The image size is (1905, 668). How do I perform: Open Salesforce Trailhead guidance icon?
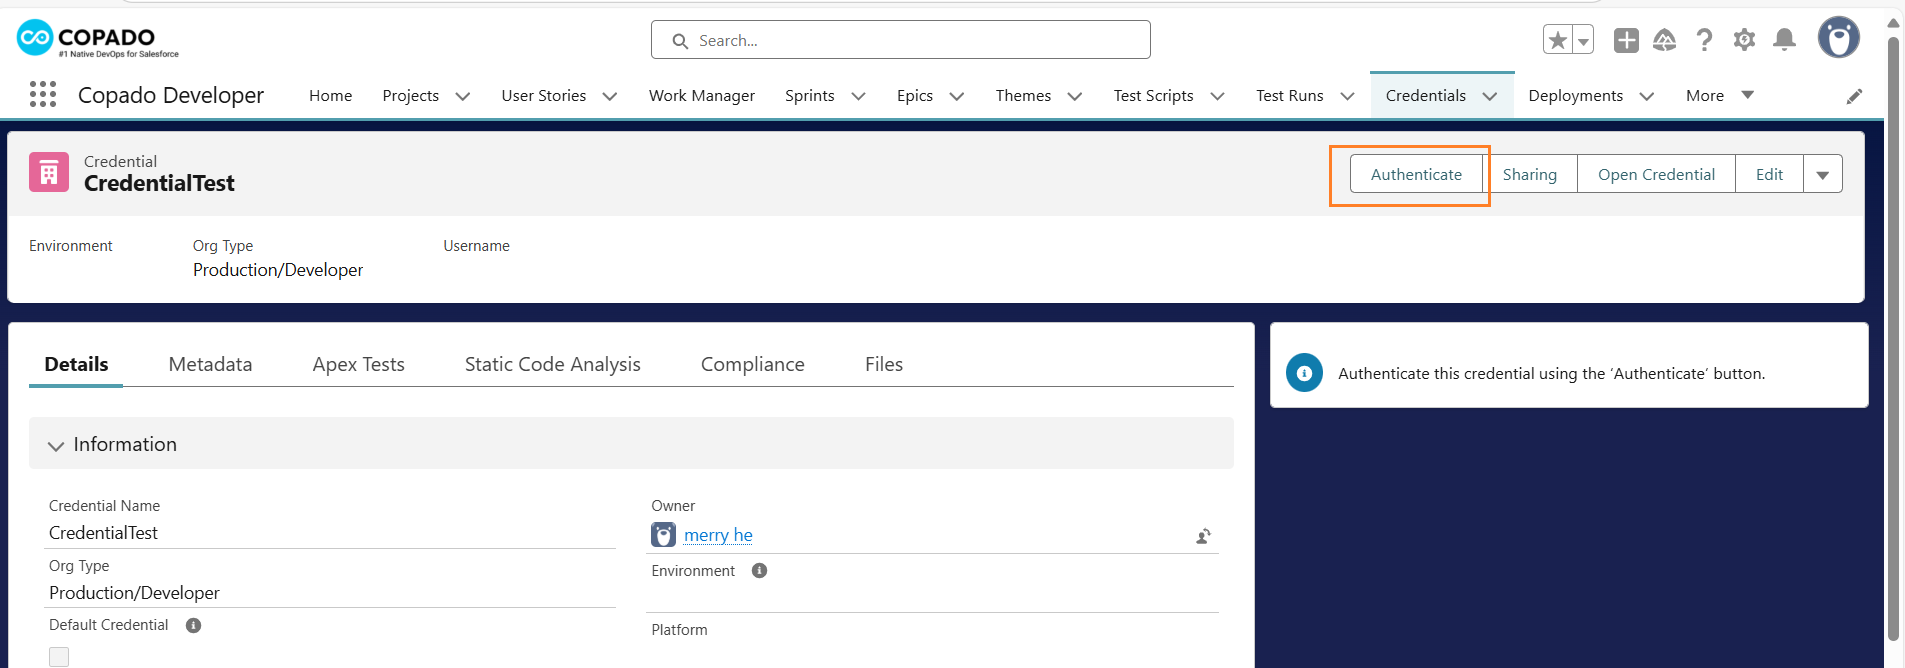1665,40
